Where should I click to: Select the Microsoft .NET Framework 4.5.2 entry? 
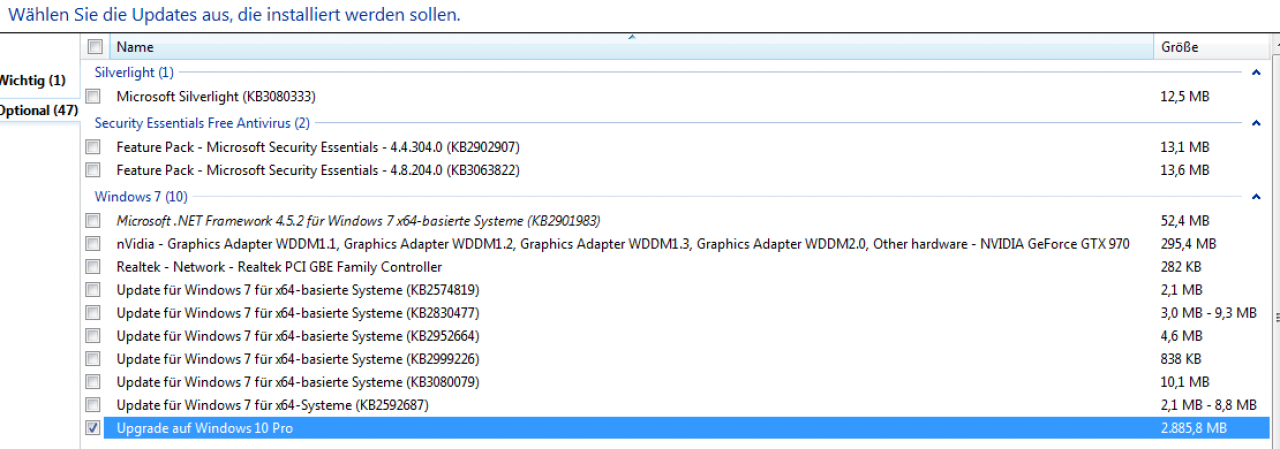pyautogui.click(x=358, y=221)
